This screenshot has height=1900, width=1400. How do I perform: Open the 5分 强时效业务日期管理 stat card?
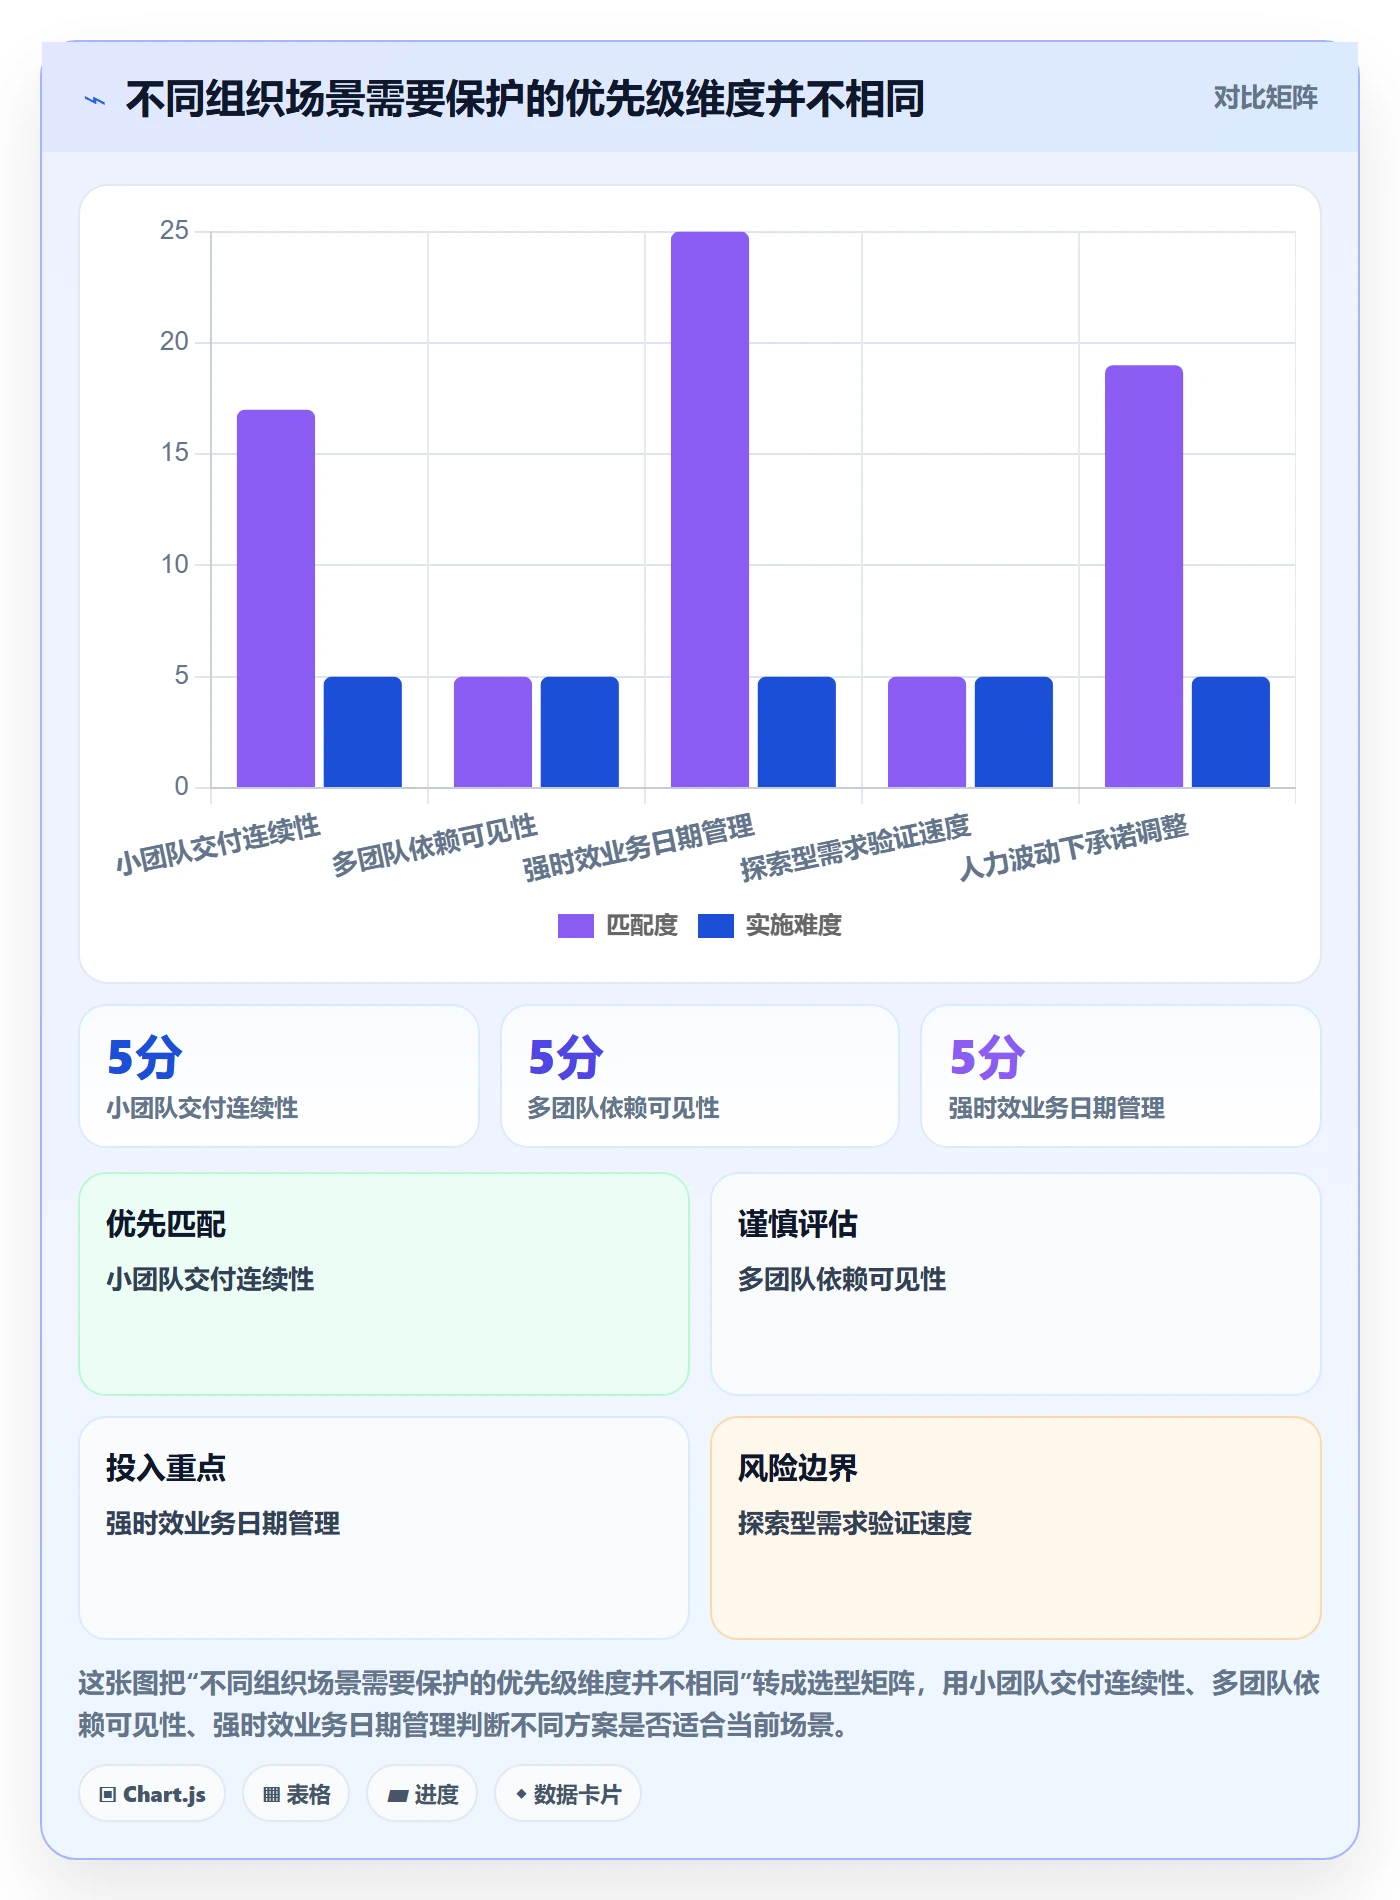(x=1121, y=1076)
